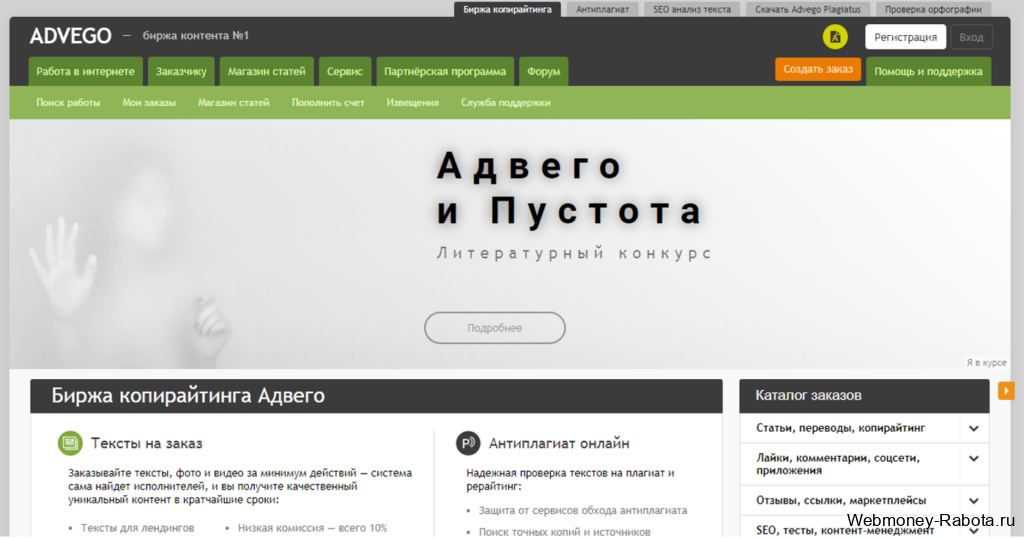Viewport: 1024px width, 538px height.
Task: Open Работа в интернете menu
Action: (x=86, y=72)
